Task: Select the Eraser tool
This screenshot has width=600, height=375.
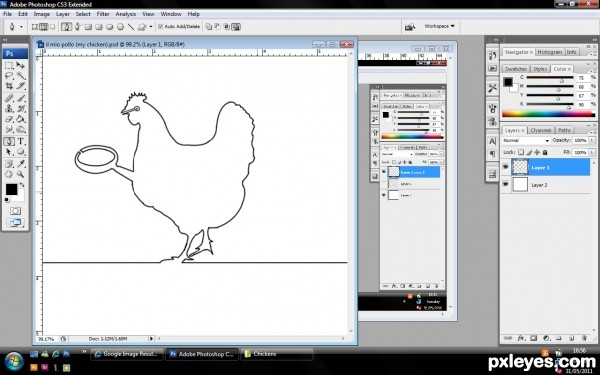Action: [x=9, y=119]
